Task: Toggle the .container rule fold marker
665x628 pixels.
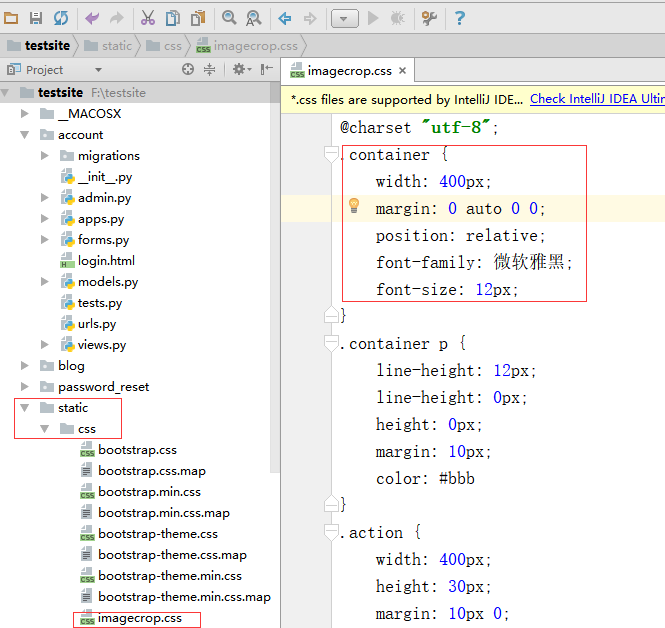Action: (x=331, y=155)
